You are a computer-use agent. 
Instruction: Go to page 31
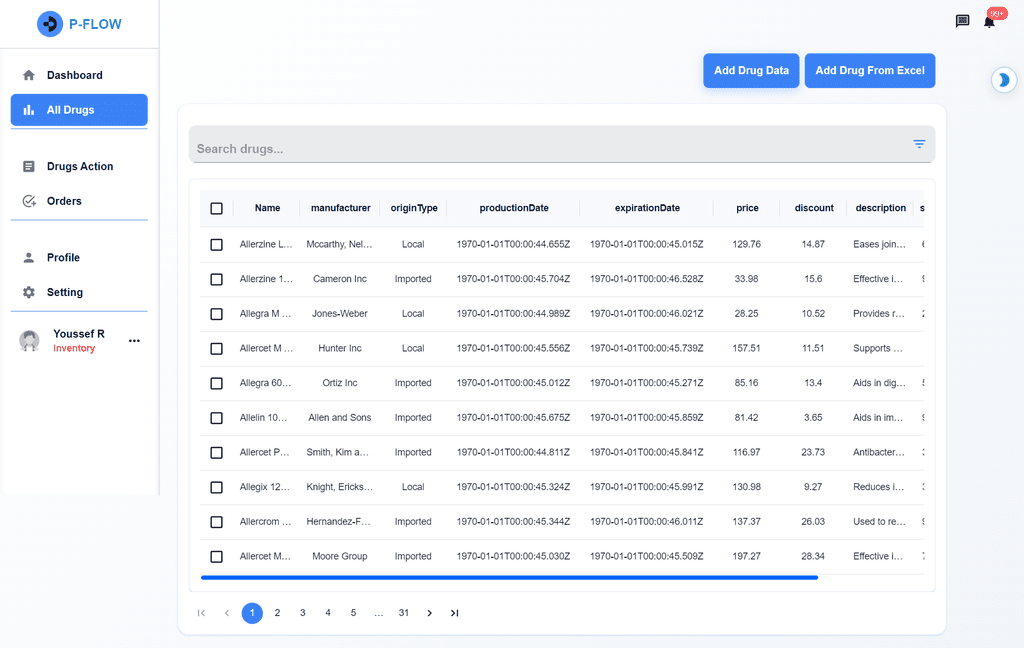pyautogui.click(x=404, y=613)
